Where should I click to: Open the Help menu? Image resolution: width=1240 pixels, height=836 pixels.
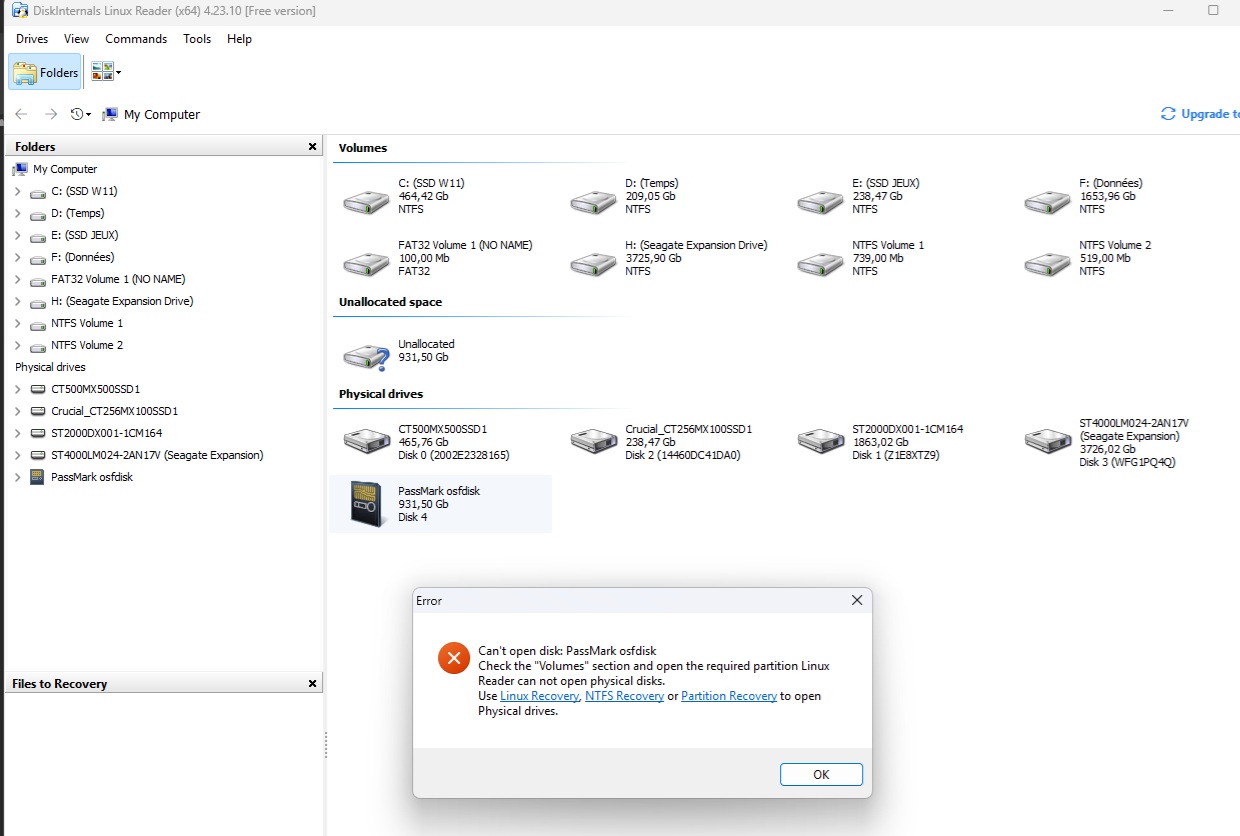pyautogui.click(x=240, y=39)
